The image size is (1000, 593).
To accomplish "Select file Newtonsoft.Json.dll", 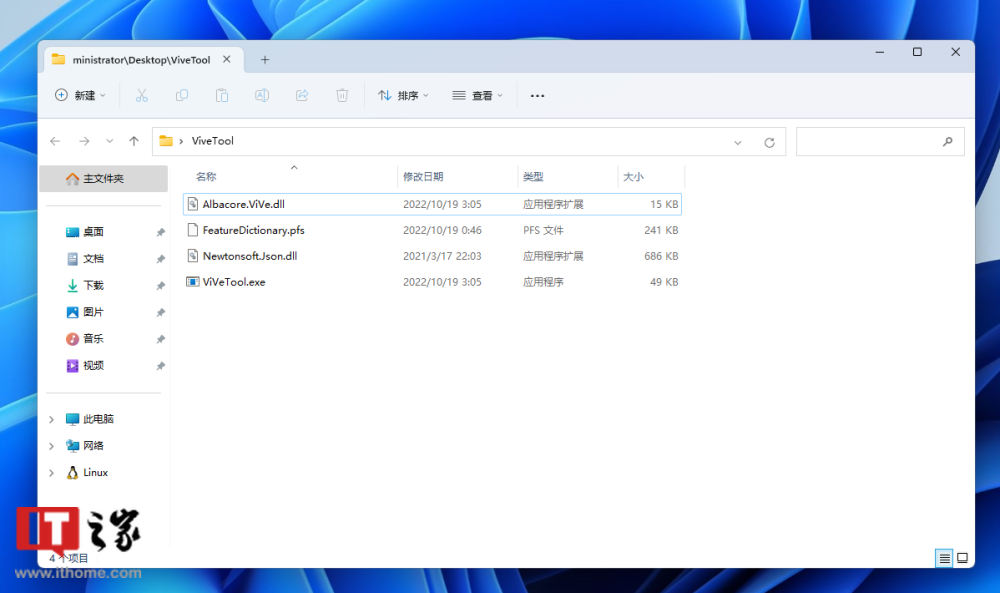I will (432, 256).
